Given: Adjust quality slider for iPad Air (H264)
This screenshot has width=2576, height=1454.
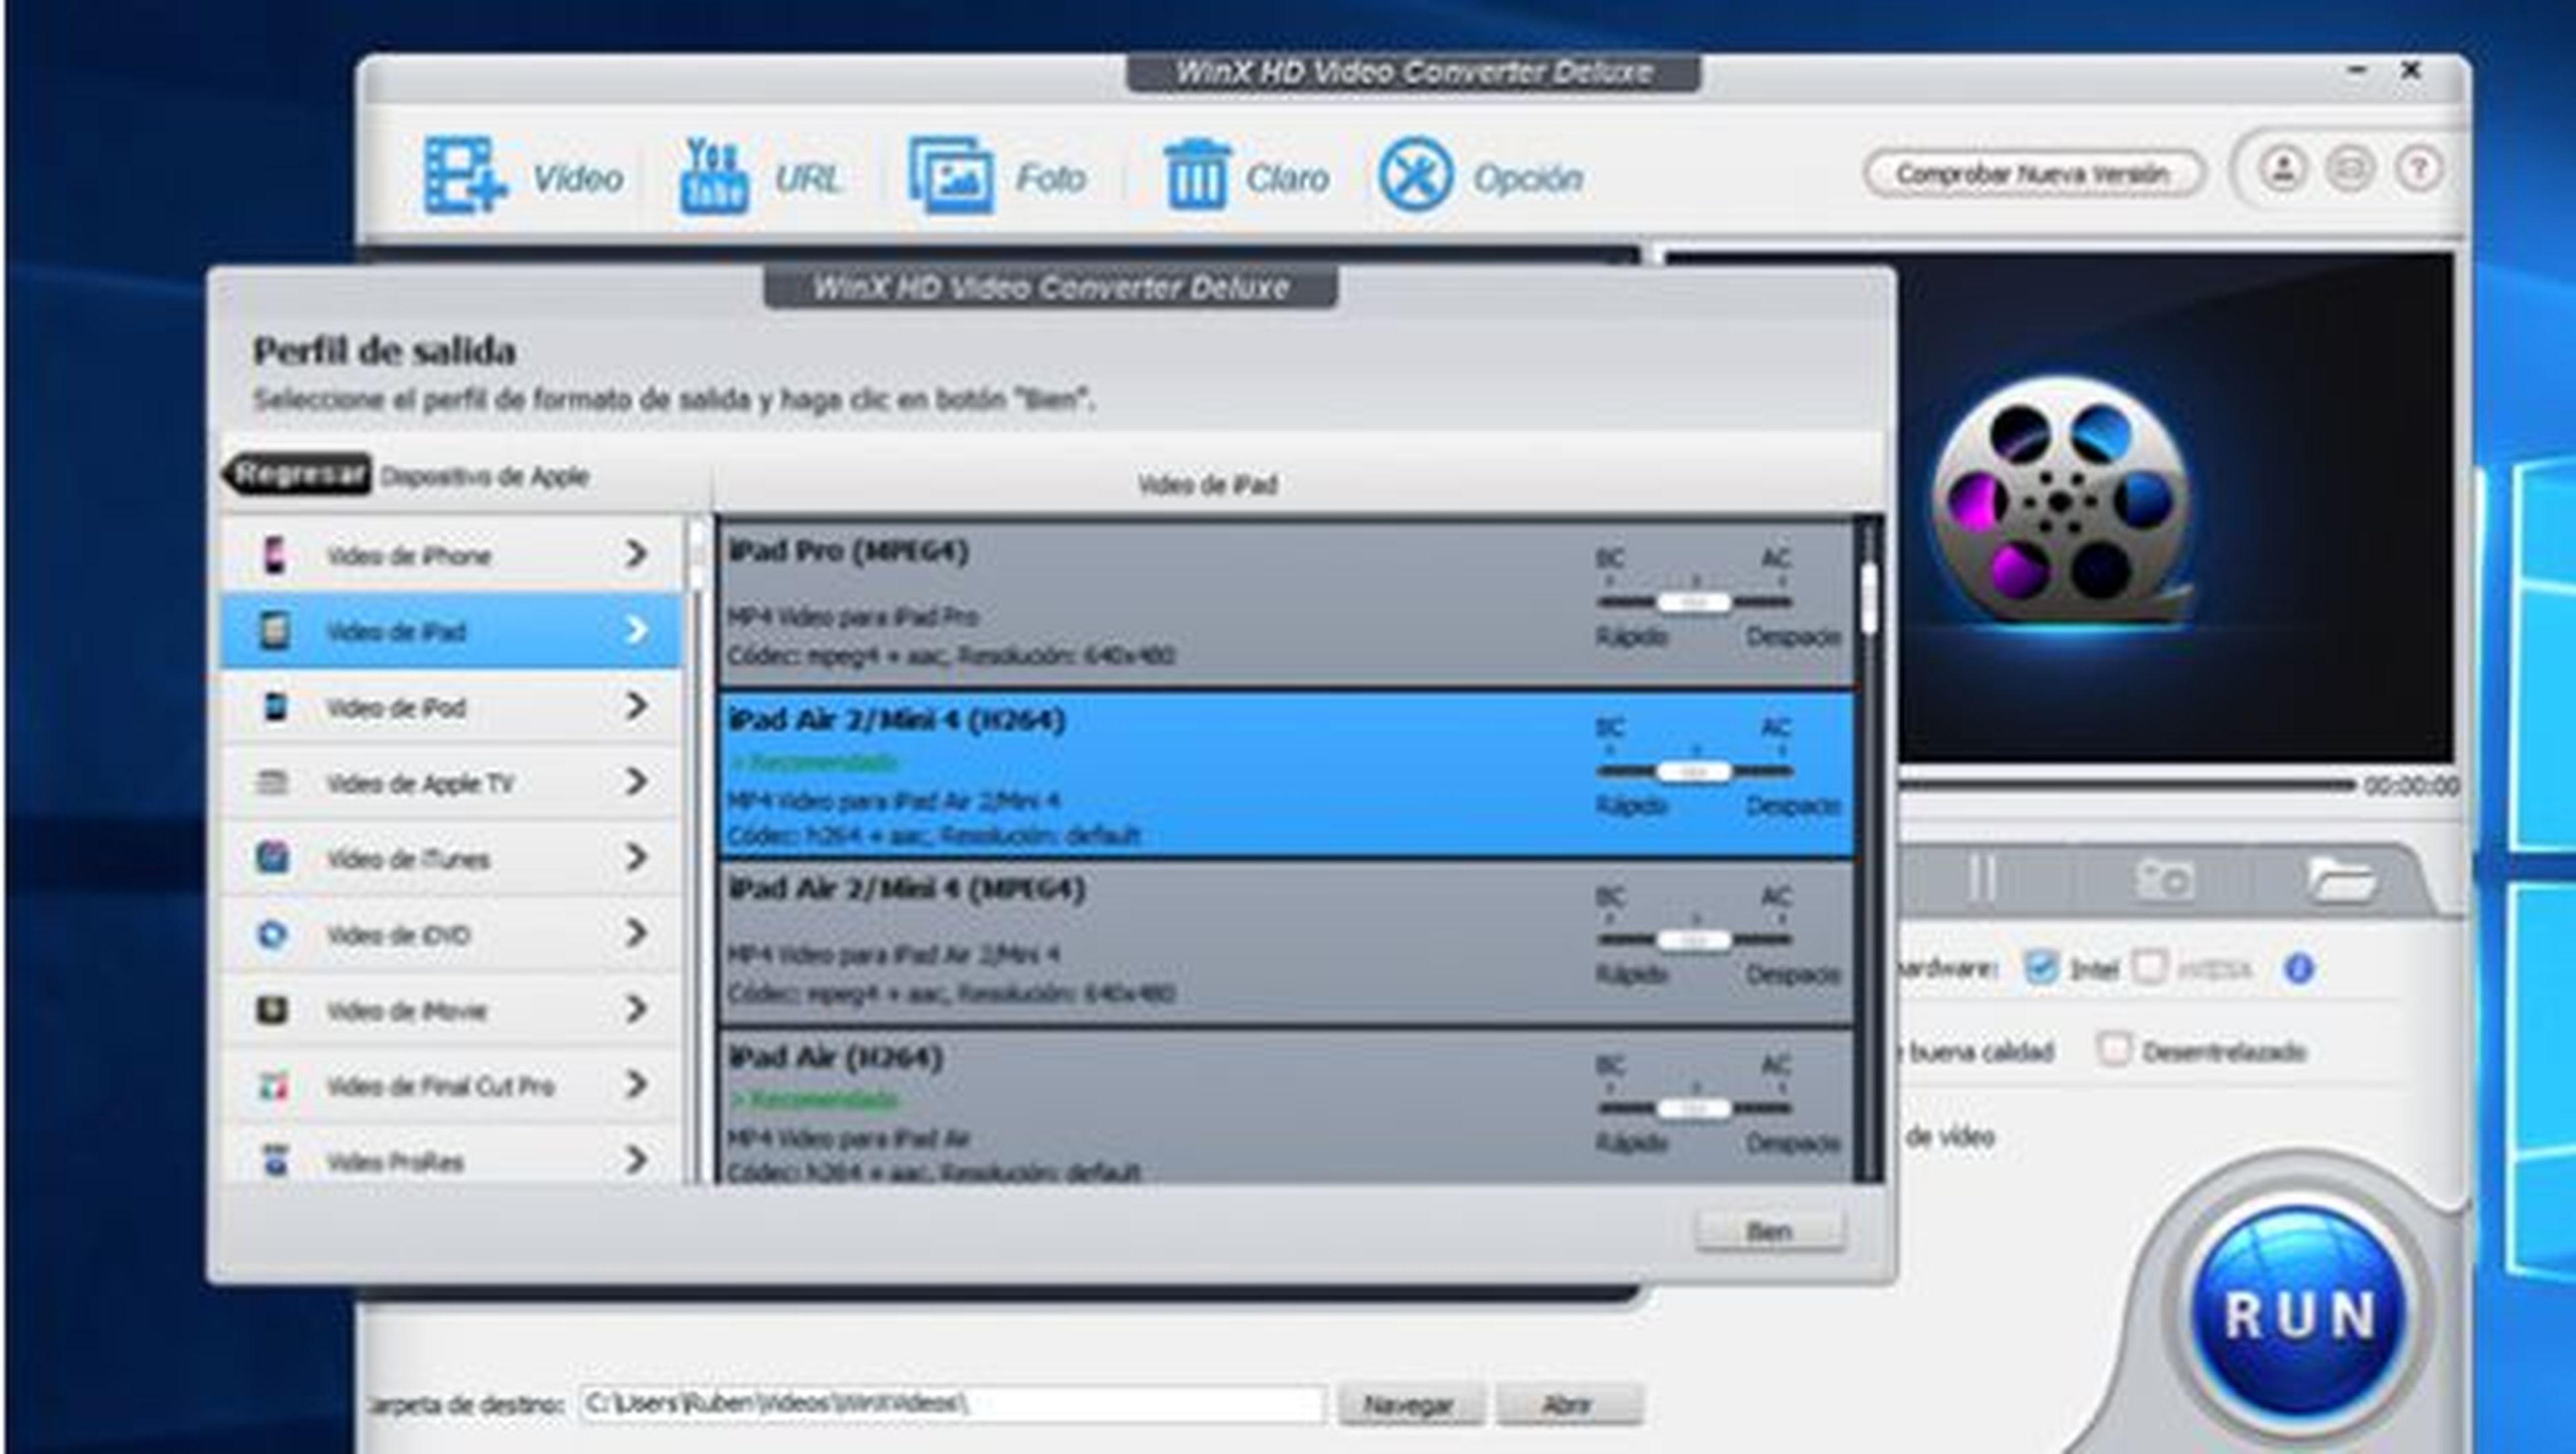Looking at the screenshot, I should point(1694,1108).
